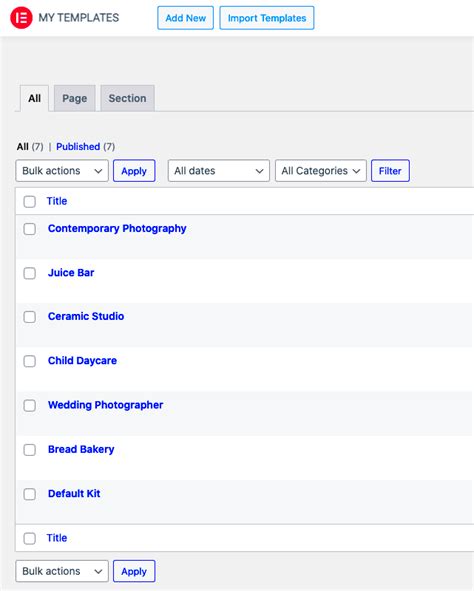Check the Juice Bar checkbox
474x591 pixels.
29,273
